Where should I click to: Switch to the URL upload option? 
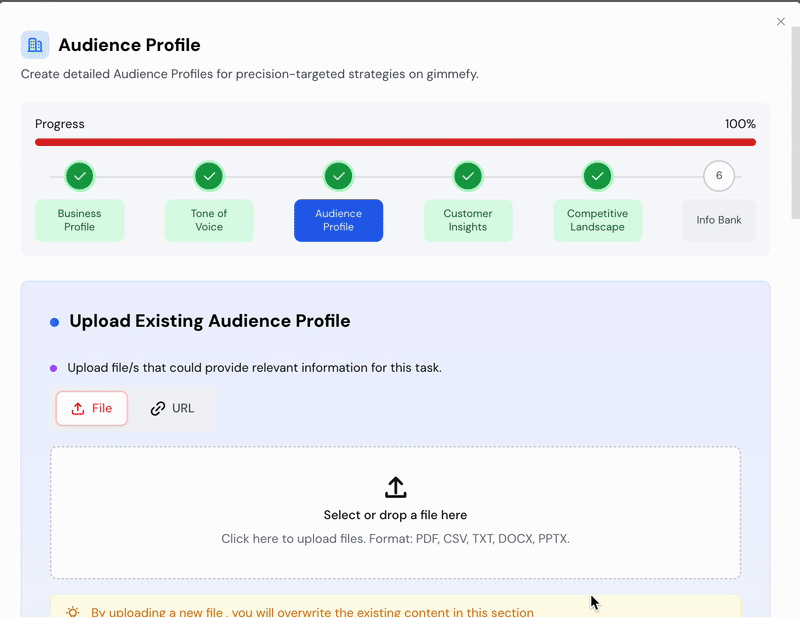(173, 408)
